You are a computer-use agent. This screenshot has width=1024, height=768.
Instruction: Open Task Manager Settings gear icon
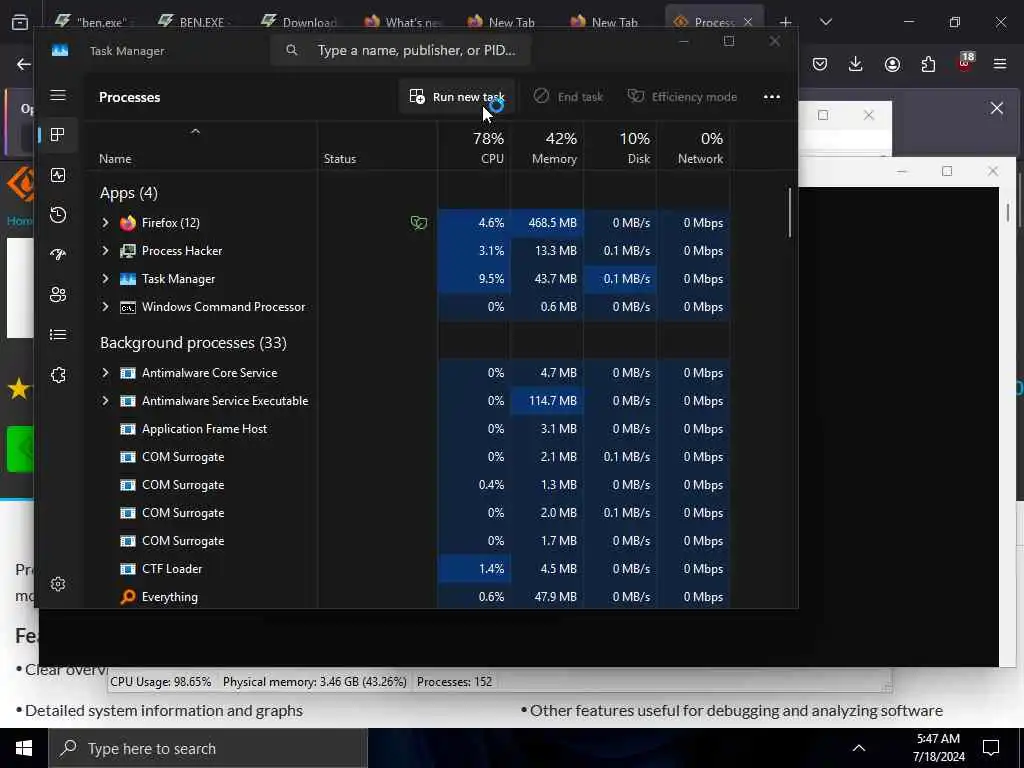tap(58, 584)
